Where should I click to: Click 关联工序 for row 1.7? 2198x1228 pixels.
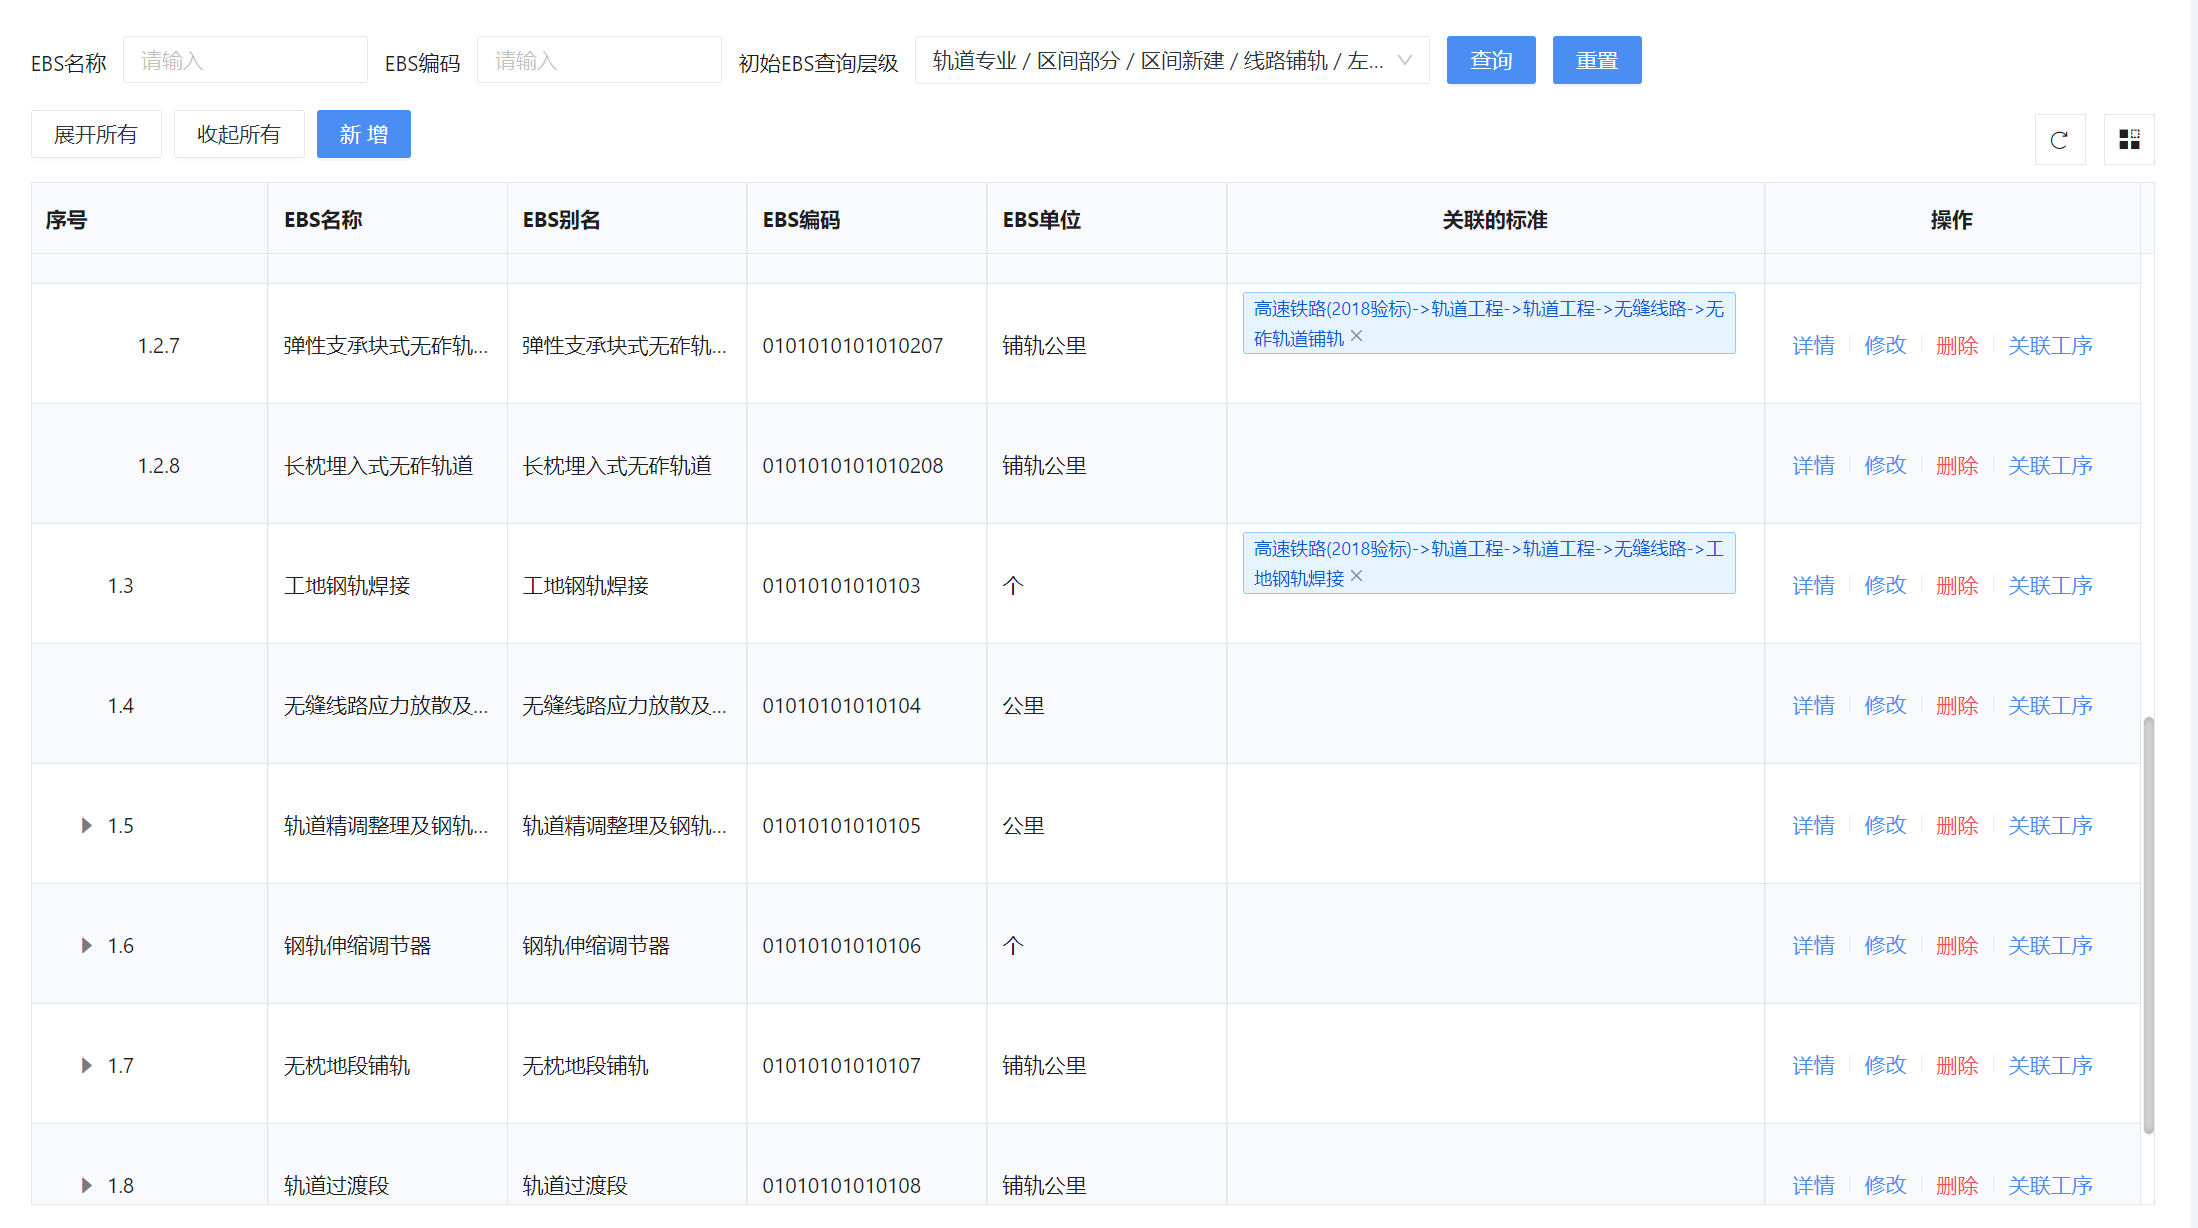coord(2050,1066)
